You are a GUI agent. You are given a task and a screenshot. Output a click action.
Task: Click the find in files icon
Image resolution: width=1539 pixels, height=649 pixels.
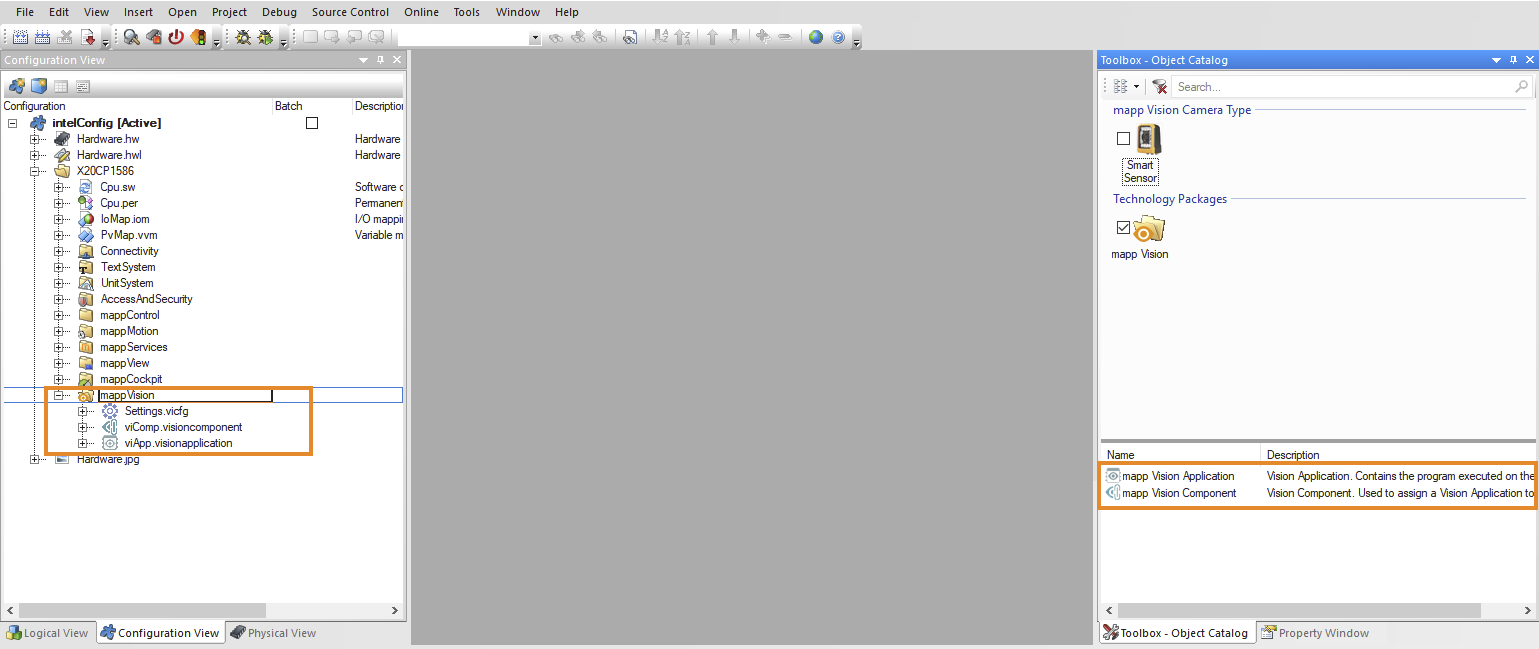pos(630,37)
